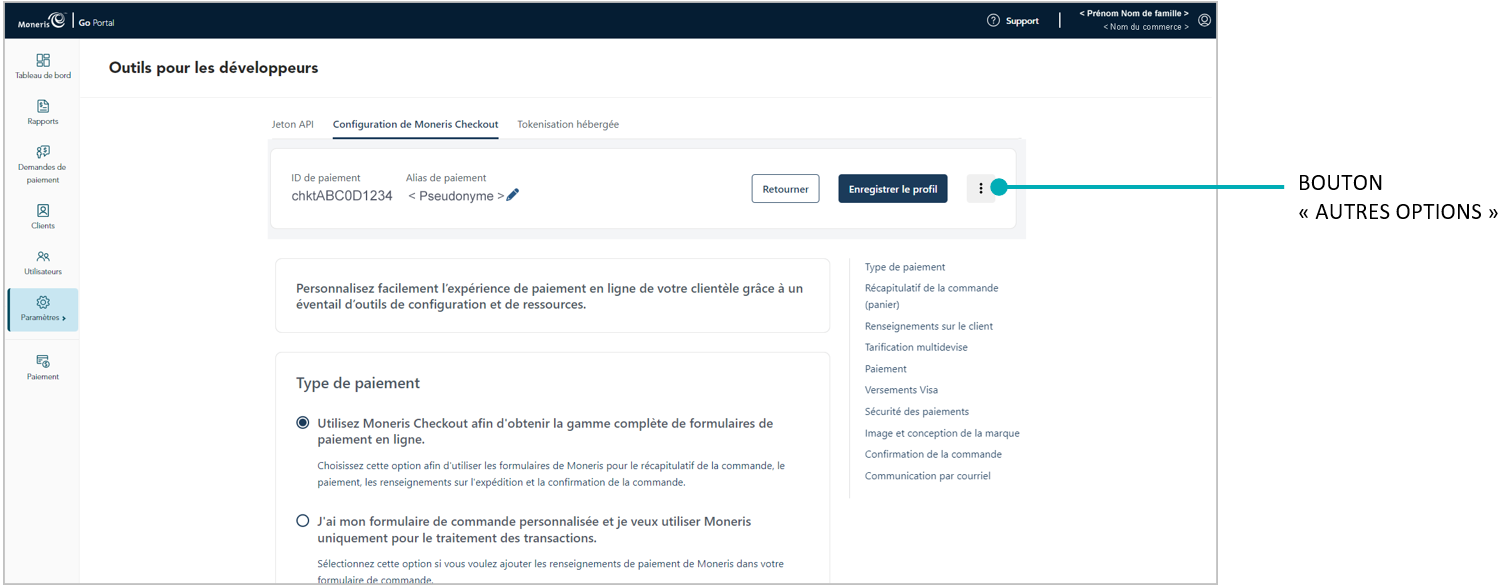The width and height of the screenshot is (1500, 588).
Task: Click the Nom du commerce label
Action: [x=1146, y=27]
